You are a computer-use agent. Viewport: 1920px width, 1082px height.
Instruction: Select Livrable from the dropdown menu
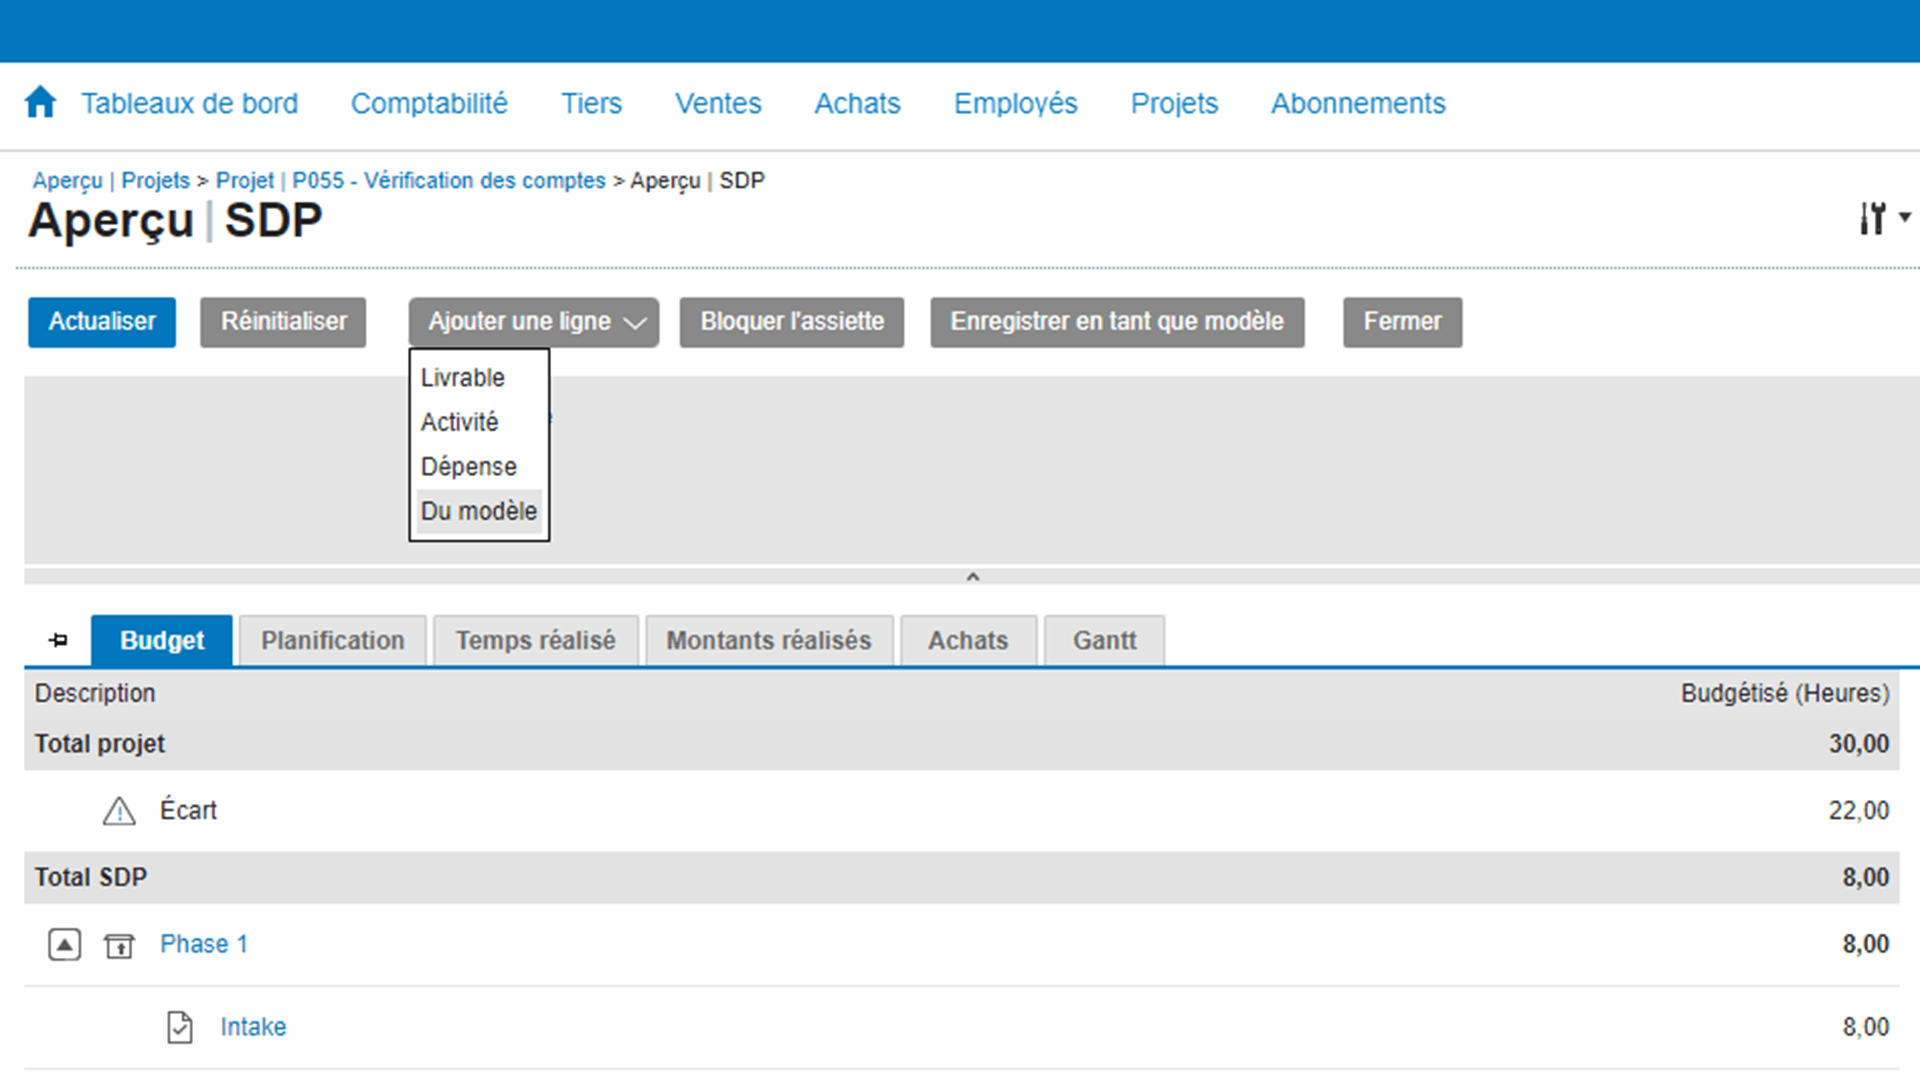(462, 378)
